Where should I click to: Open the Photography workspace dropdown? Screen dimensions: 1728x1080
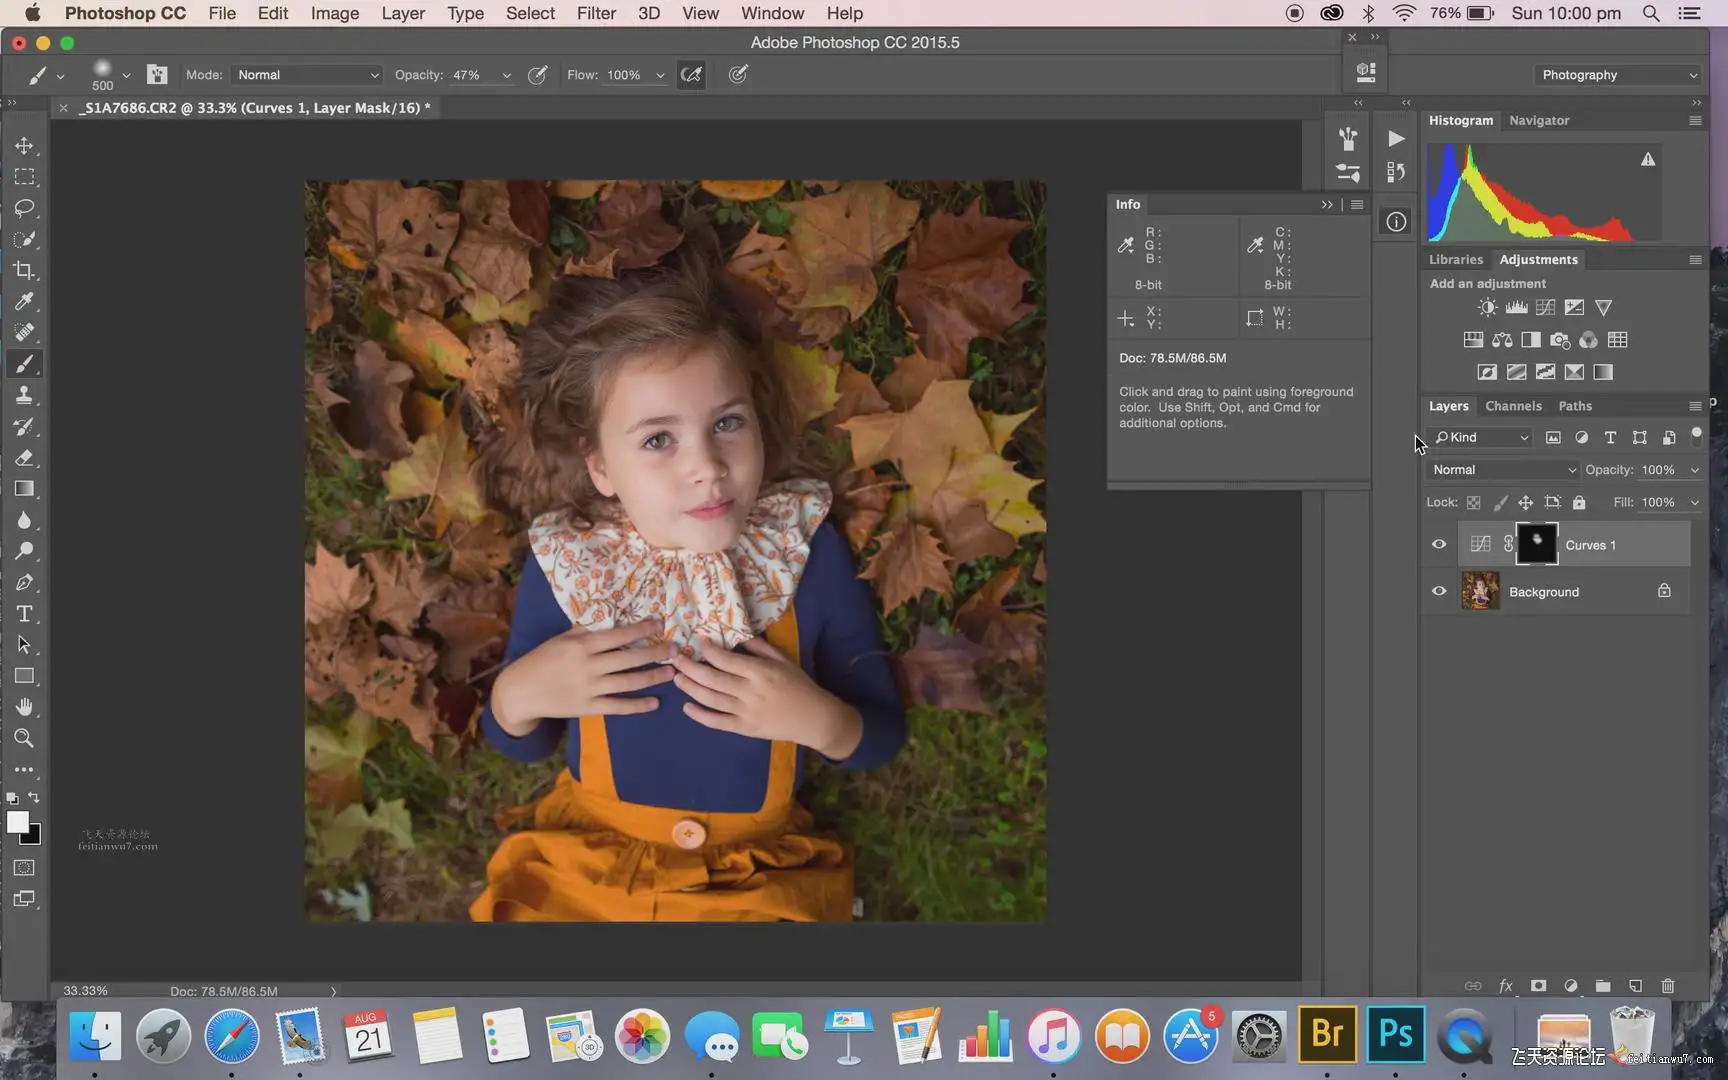pos(1618,75)
